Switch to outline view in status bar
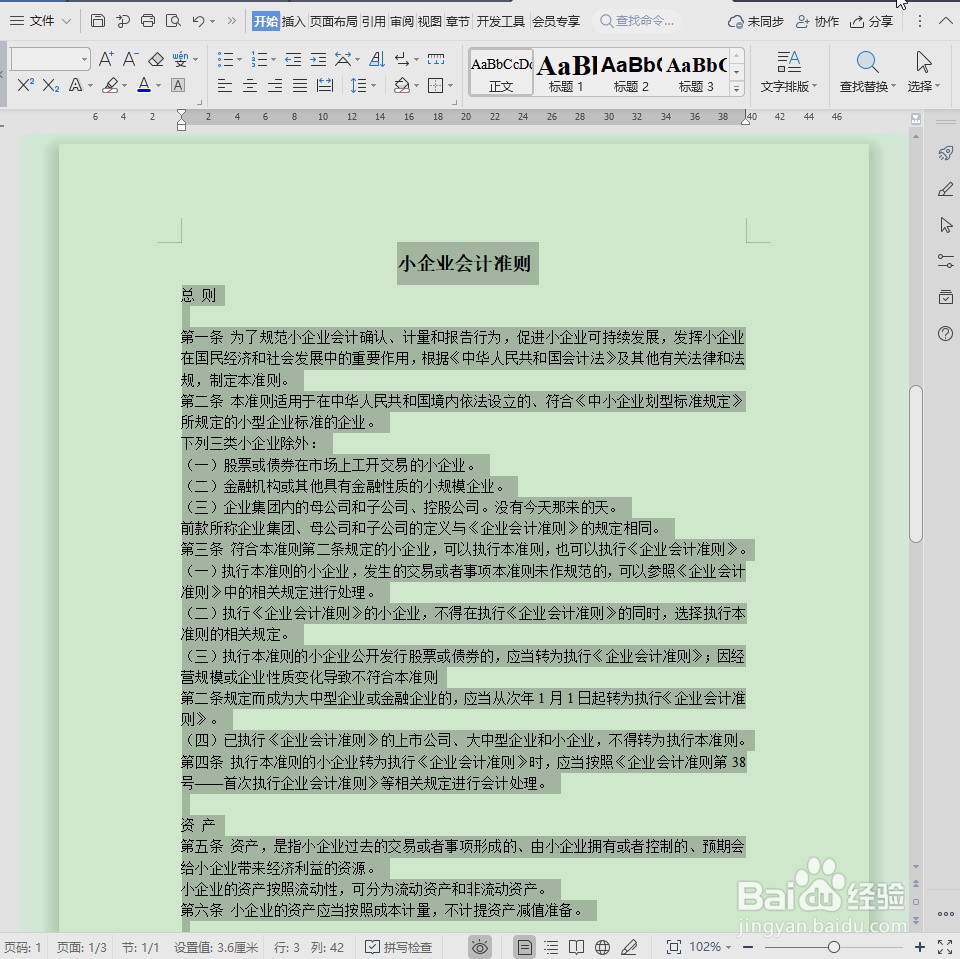 (551, 947)
